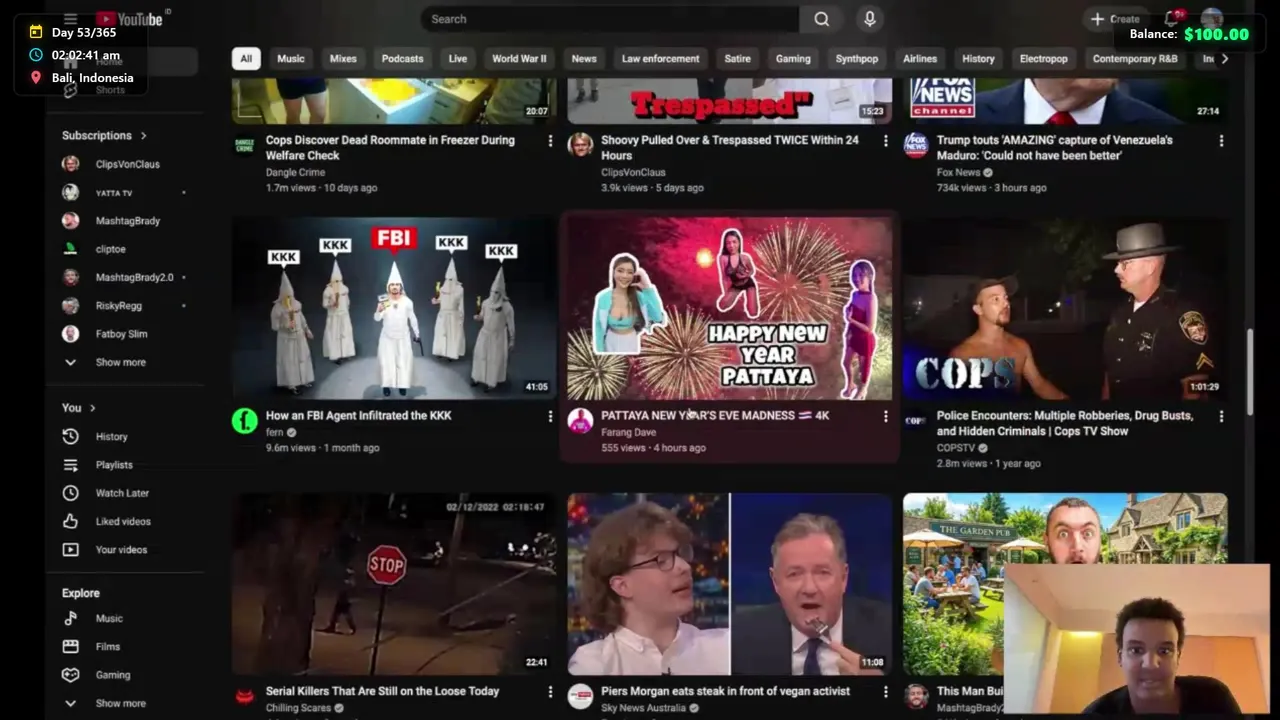Select the Synthpop filter chip
The image size is (1280, 720).
pyautogui.click(x=857, y=59)
